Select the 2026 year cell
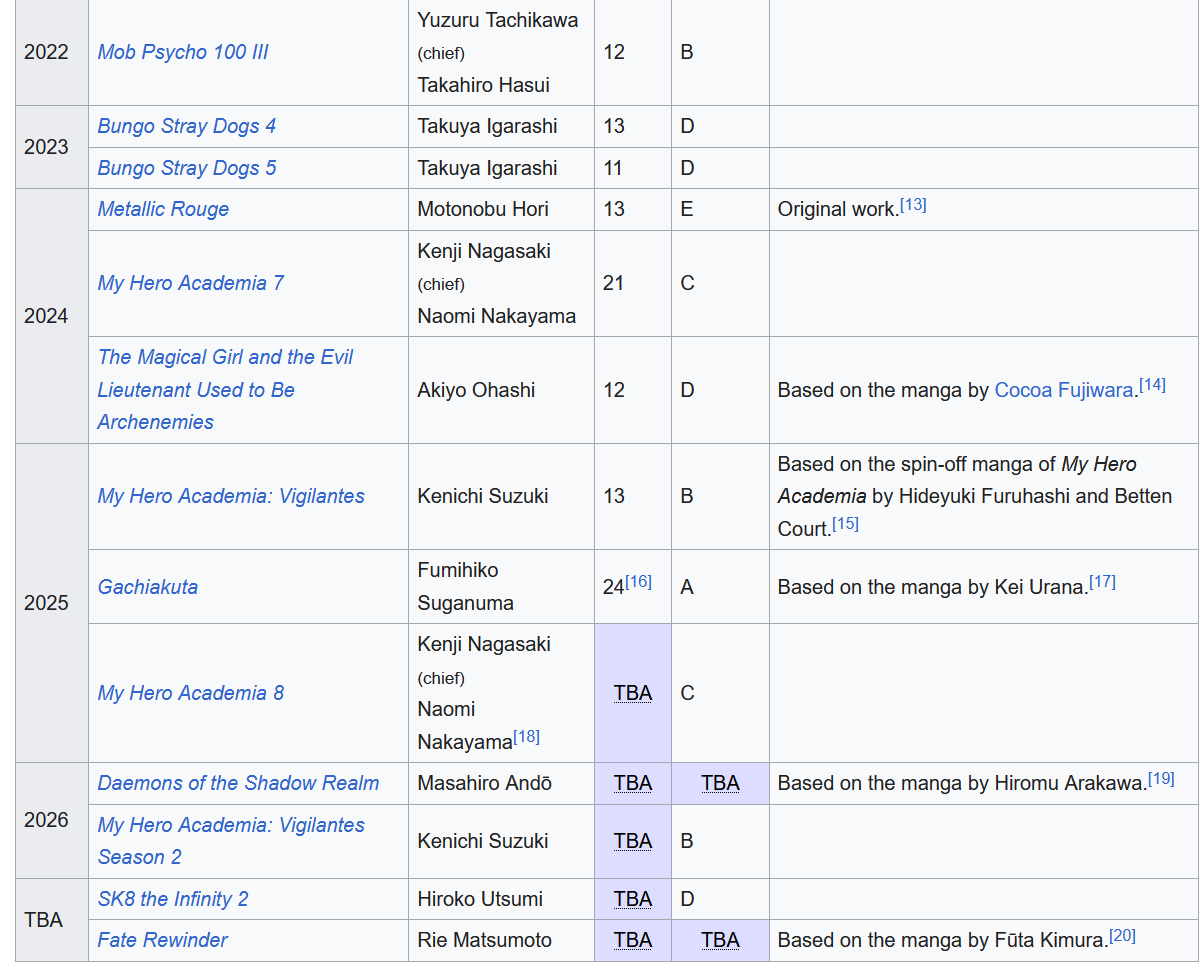Viewport: 1202px width, 965px height. pos(52,820)
